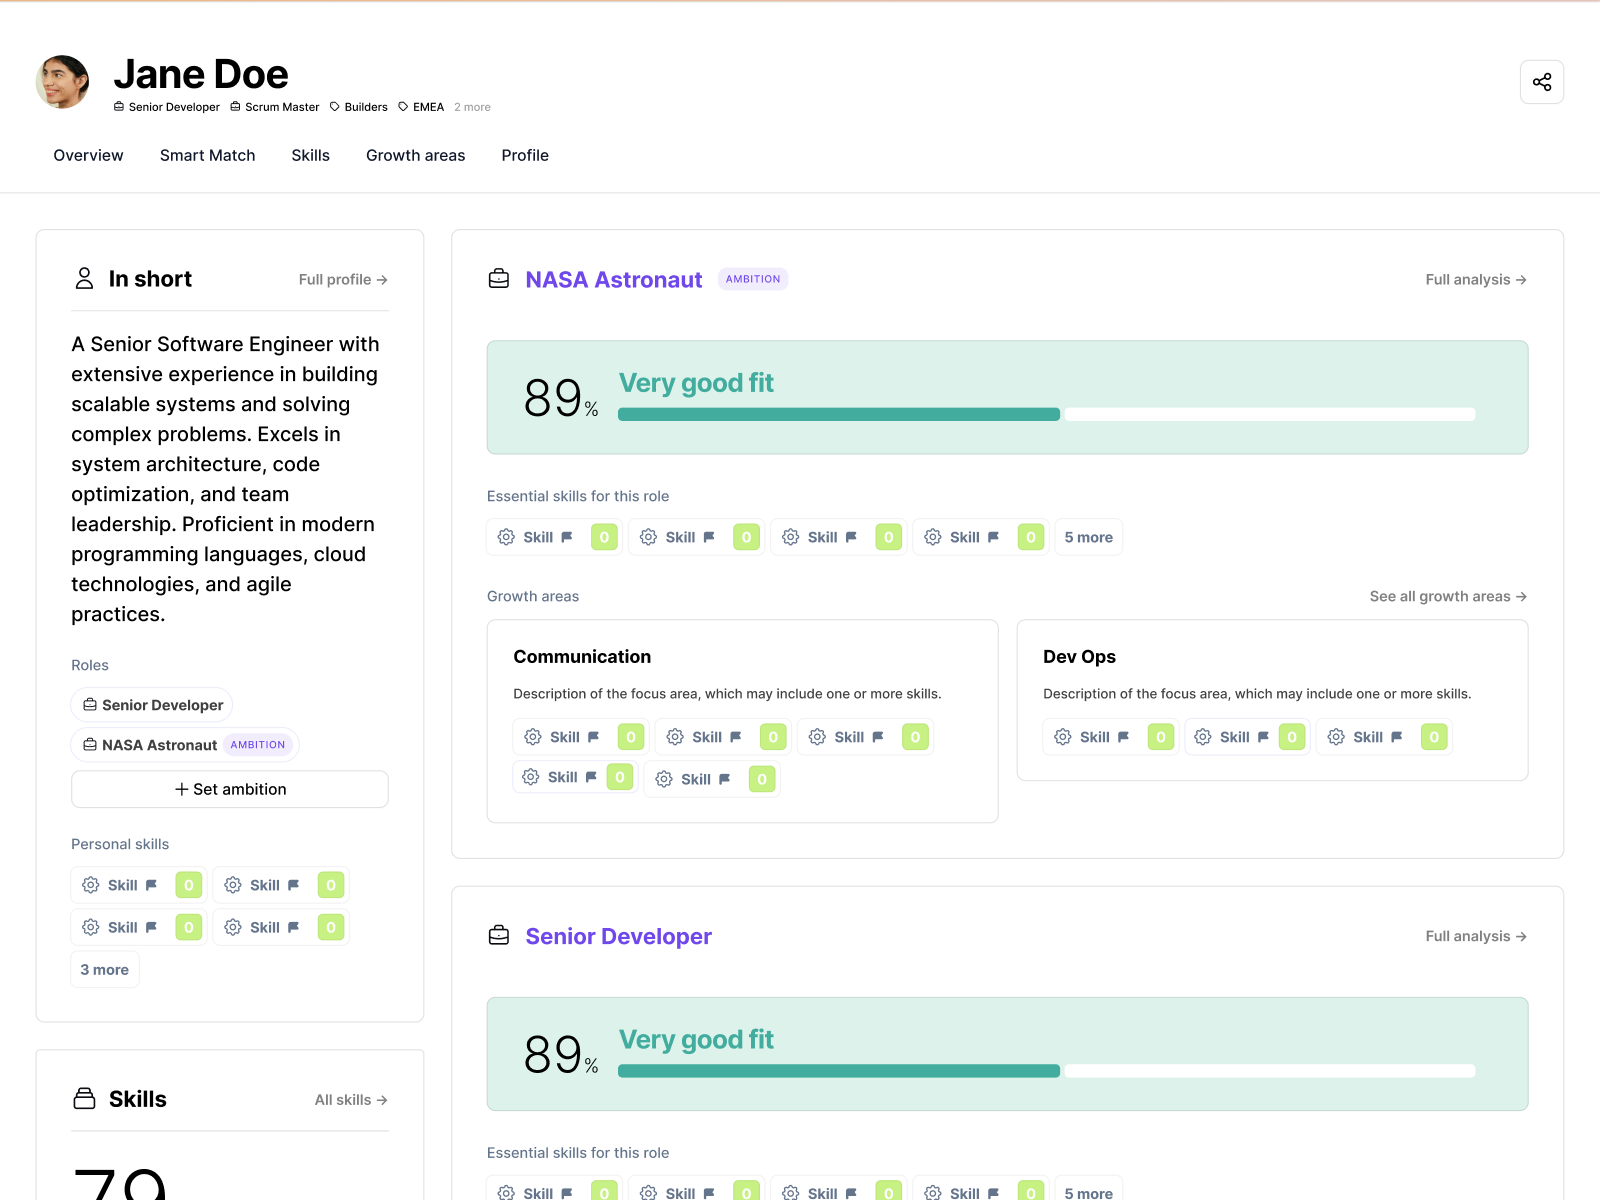Click the gear icon on first essential skill chip
This screenshot has height=1200, width=1600.
pos(506,537)
